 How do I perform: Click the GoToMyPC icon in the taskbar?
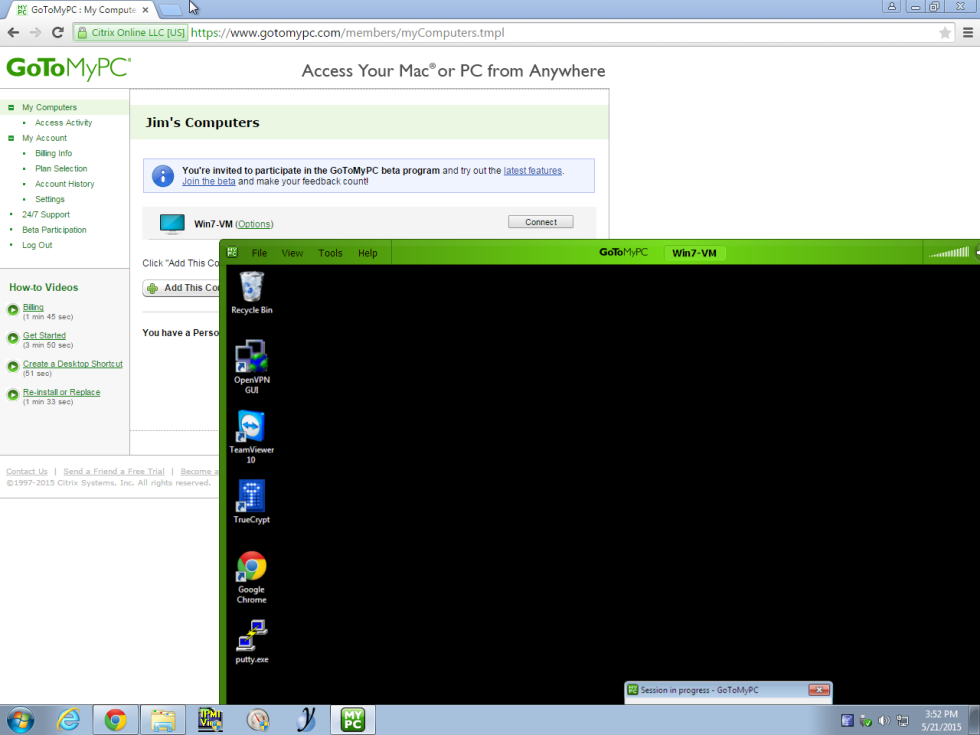point(353,719)
